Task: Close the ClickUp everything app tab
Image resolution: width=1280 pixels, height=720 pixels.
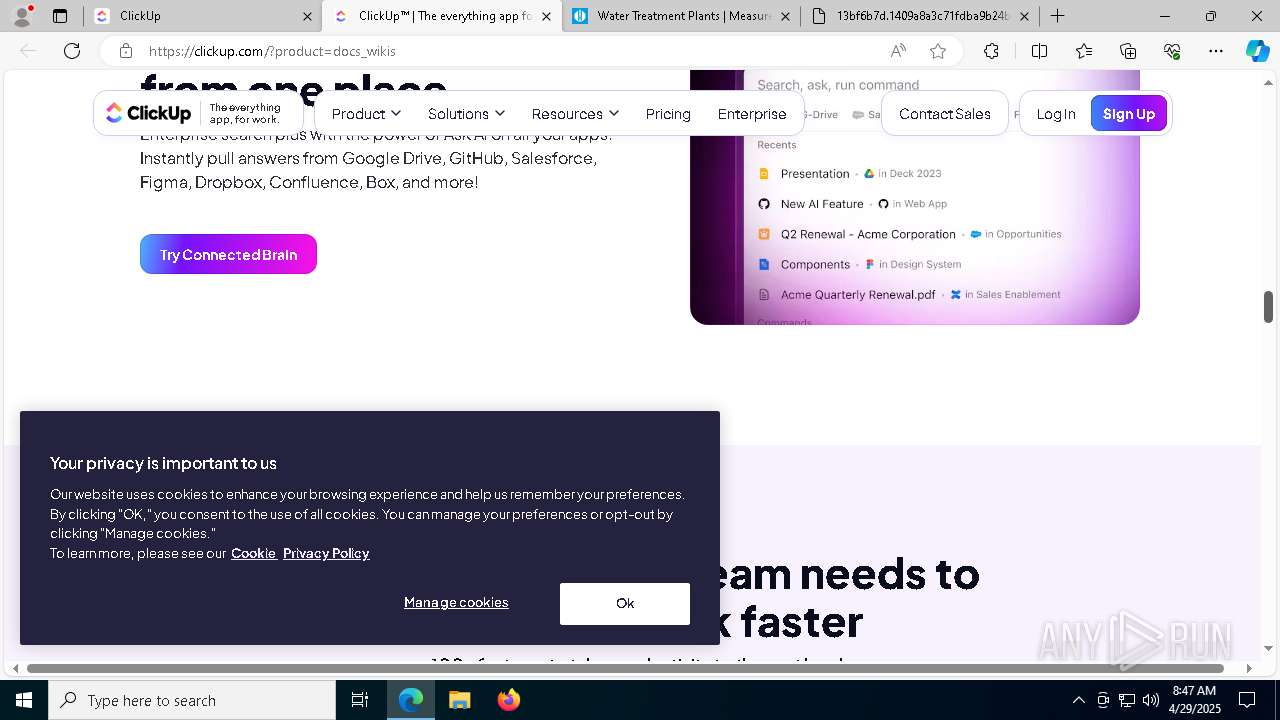Action: click(x=546, y=16)
